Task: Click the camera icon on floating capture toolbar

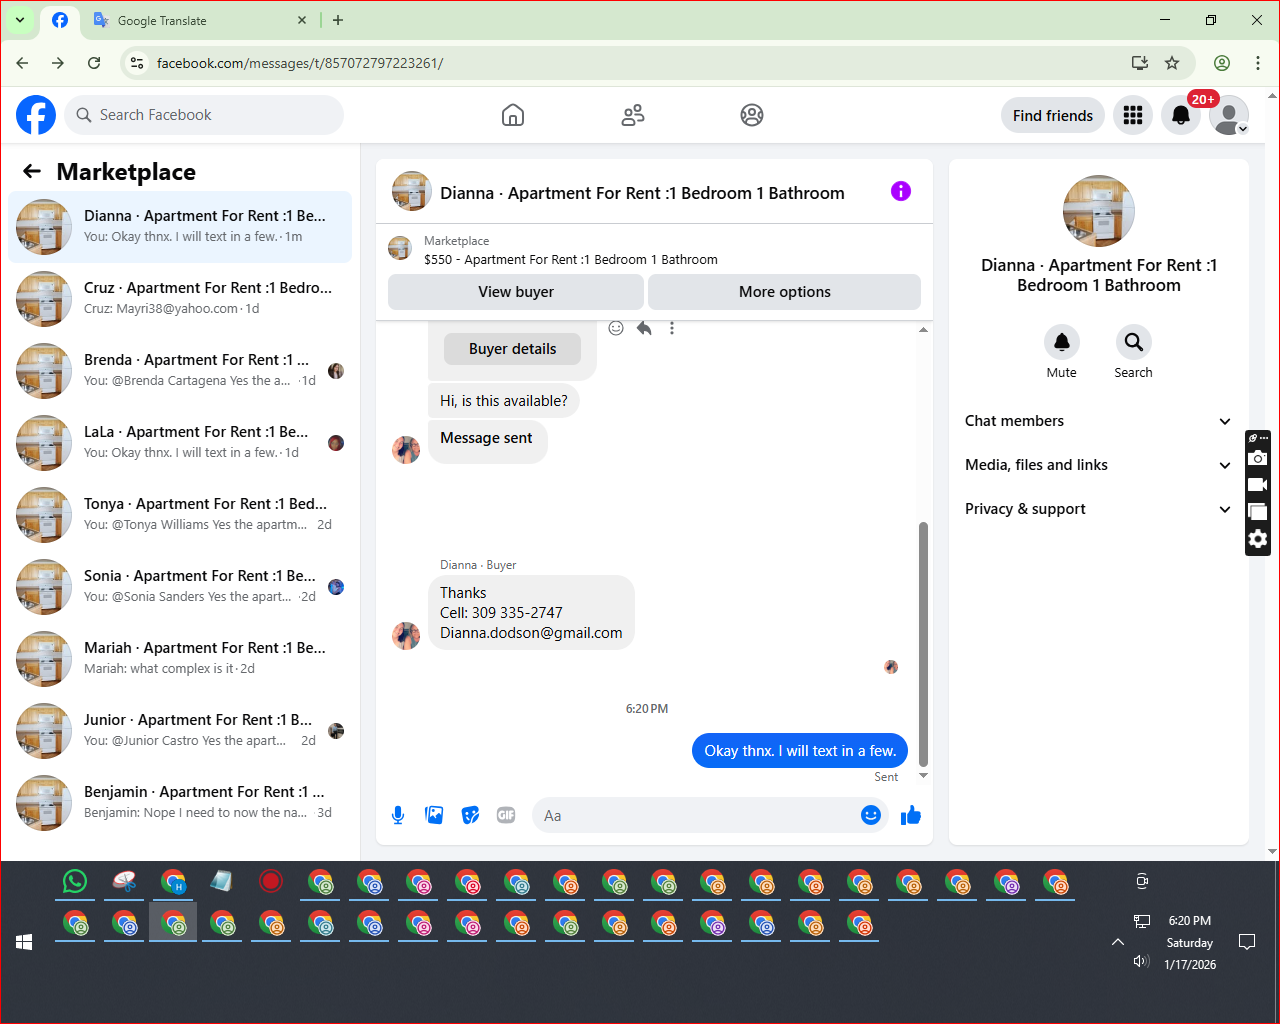Action: coord(1258,458)
